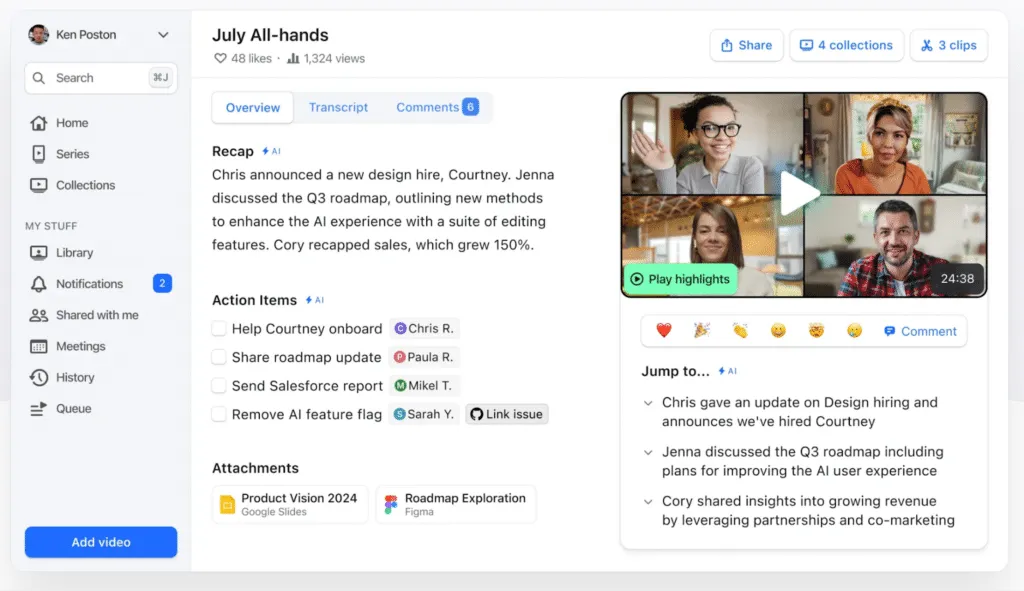Open the 3 clips panel
The height and width of the screenshot is (591, 1024).
coord(948,45)
